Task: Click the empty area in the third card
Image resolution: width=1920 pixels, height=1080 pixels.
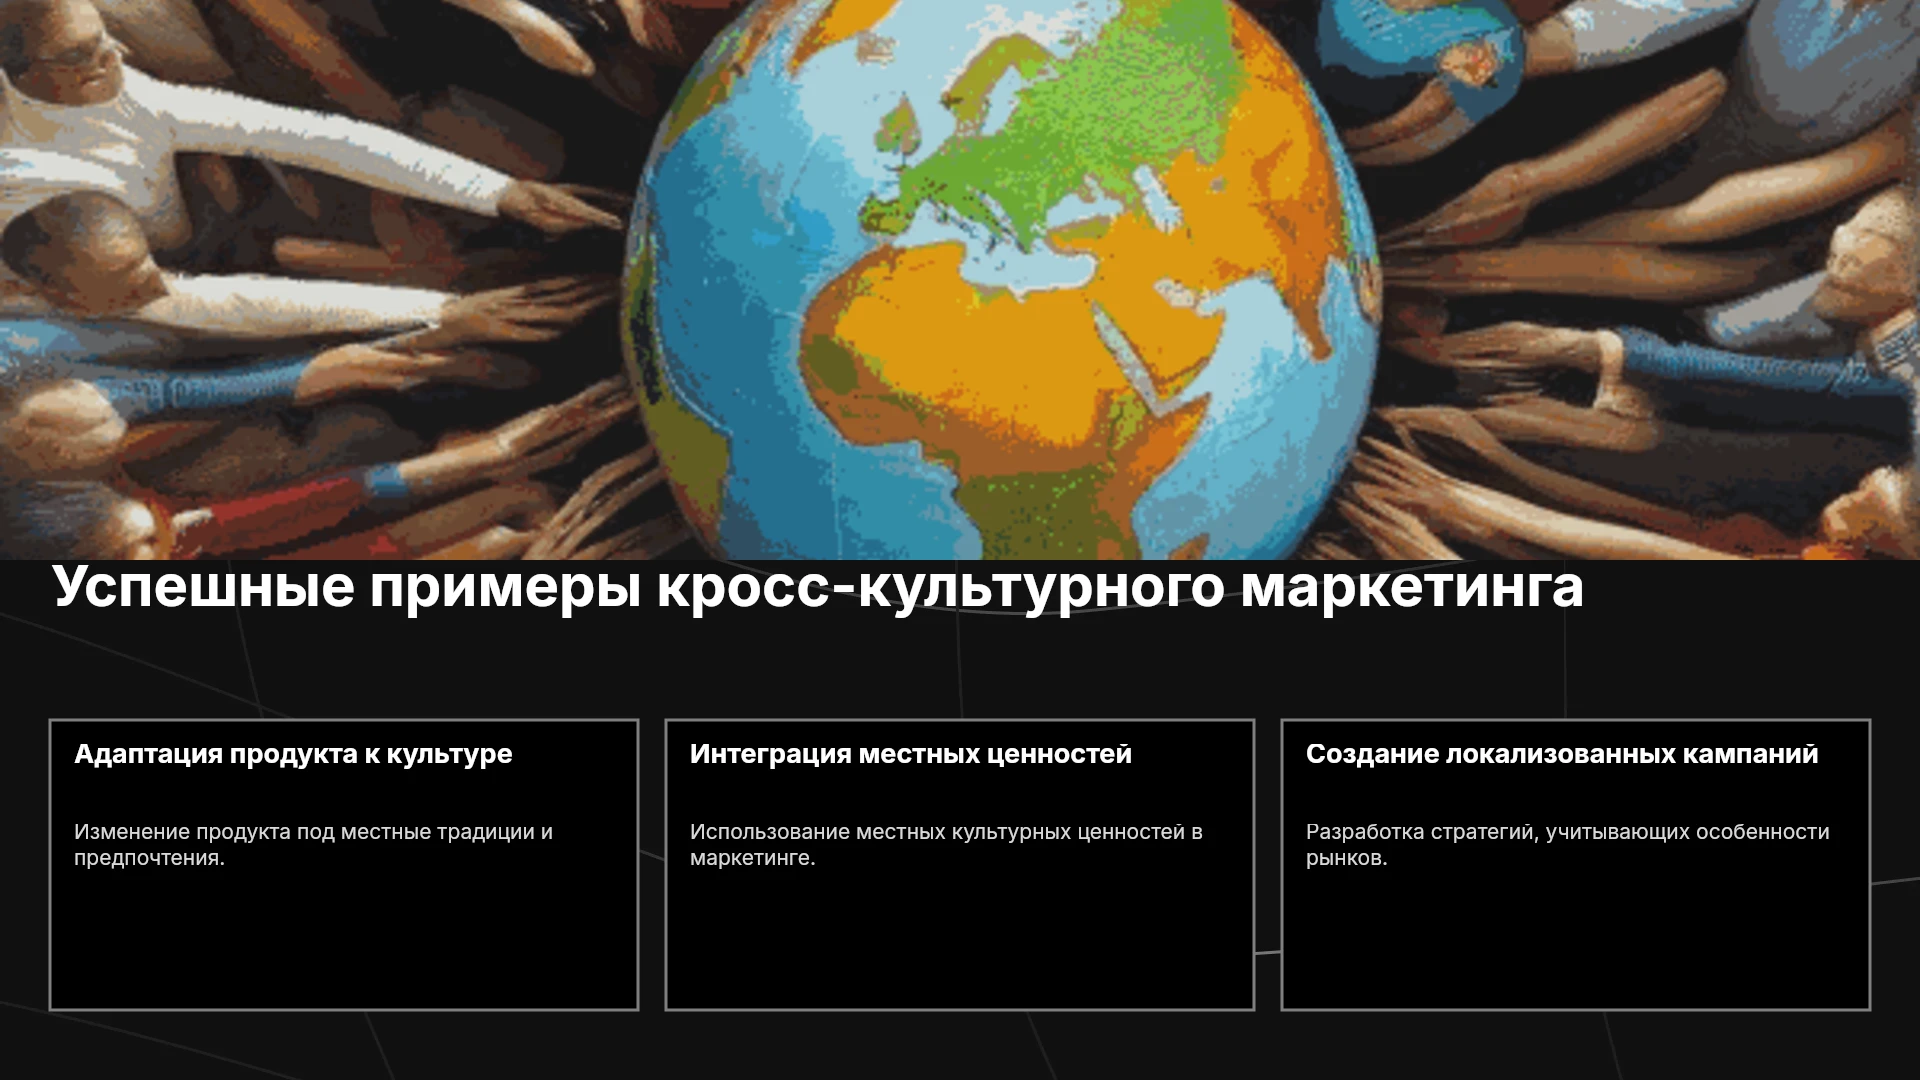Action: (1576, 940)
